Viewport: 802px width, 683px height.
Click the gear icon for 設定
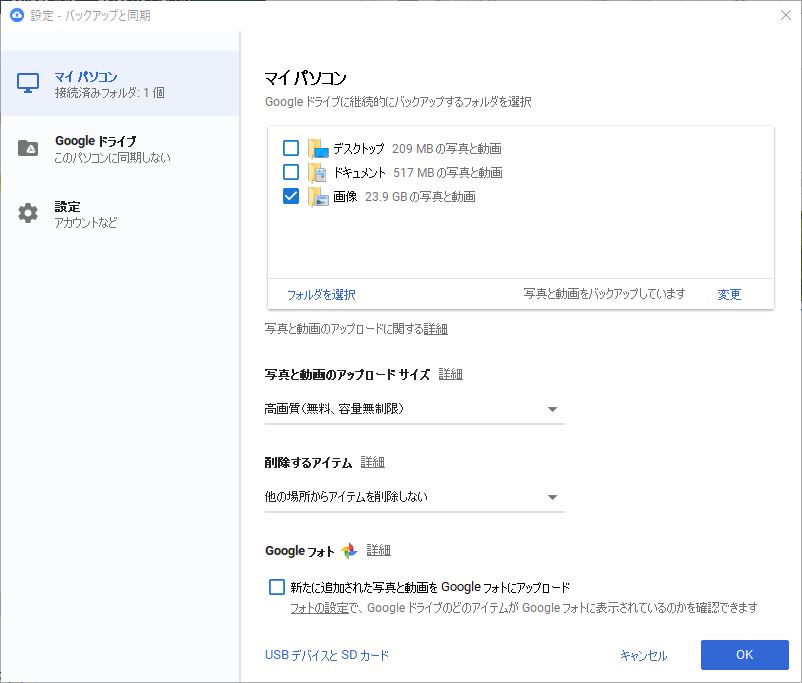click(28, 213)
